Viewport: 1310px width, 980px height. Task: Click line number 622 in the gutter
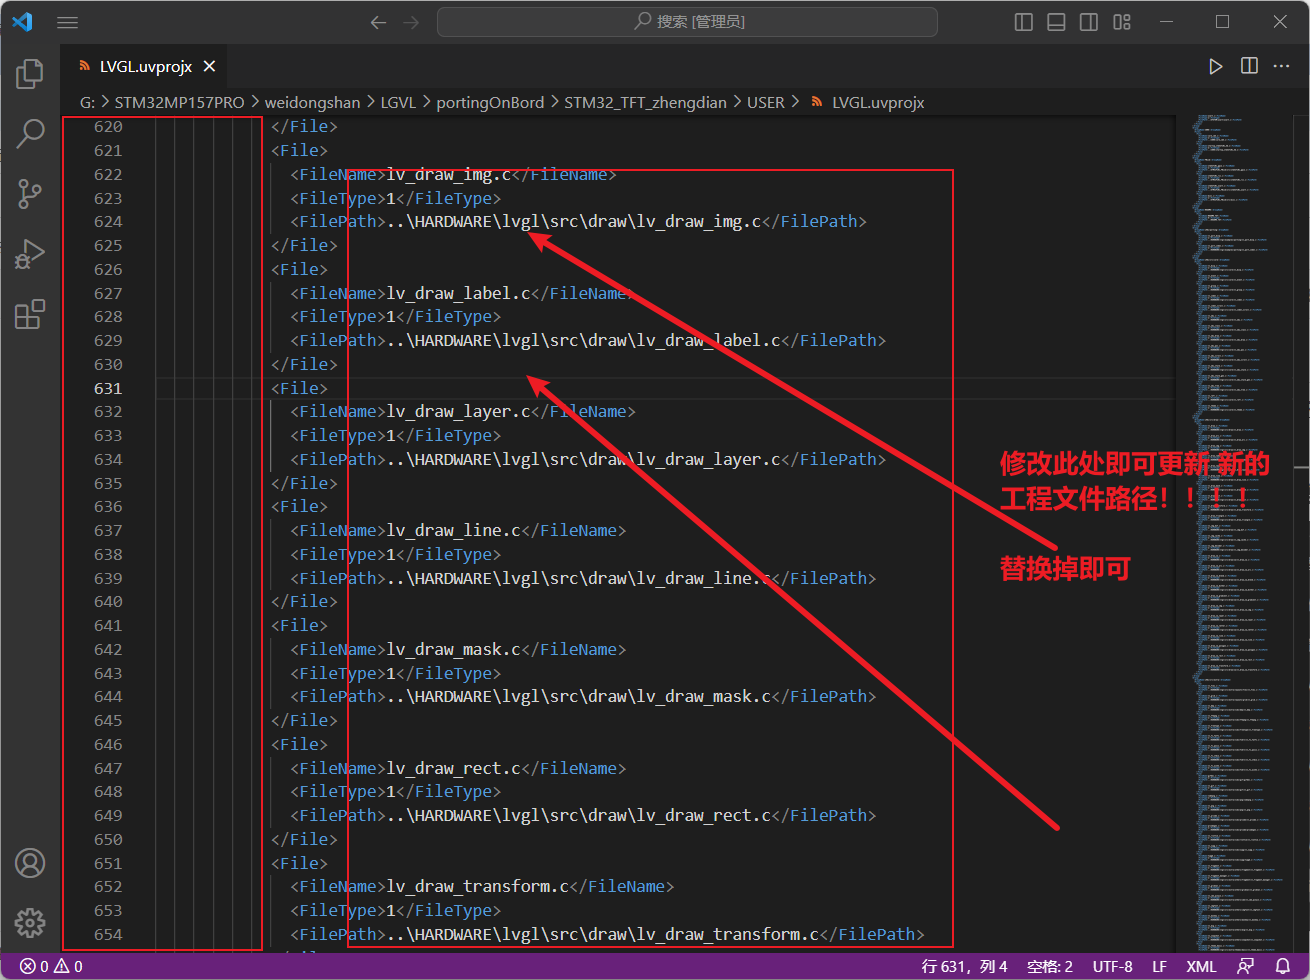(108, 174)
